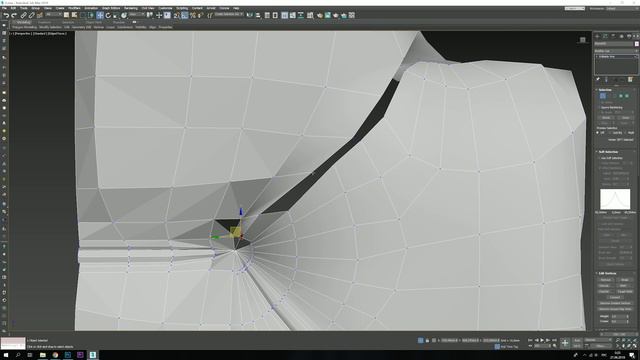This screenshot has height=360, width=640.
Task: Click the Target Weld button
Action: click(625, 291)
